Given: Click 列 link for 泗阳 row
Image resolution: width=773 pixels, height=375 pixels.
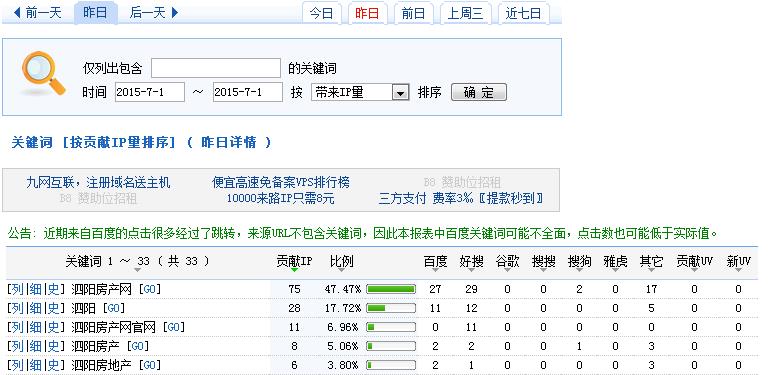Looking at the screenshot, I should [18, 308].
